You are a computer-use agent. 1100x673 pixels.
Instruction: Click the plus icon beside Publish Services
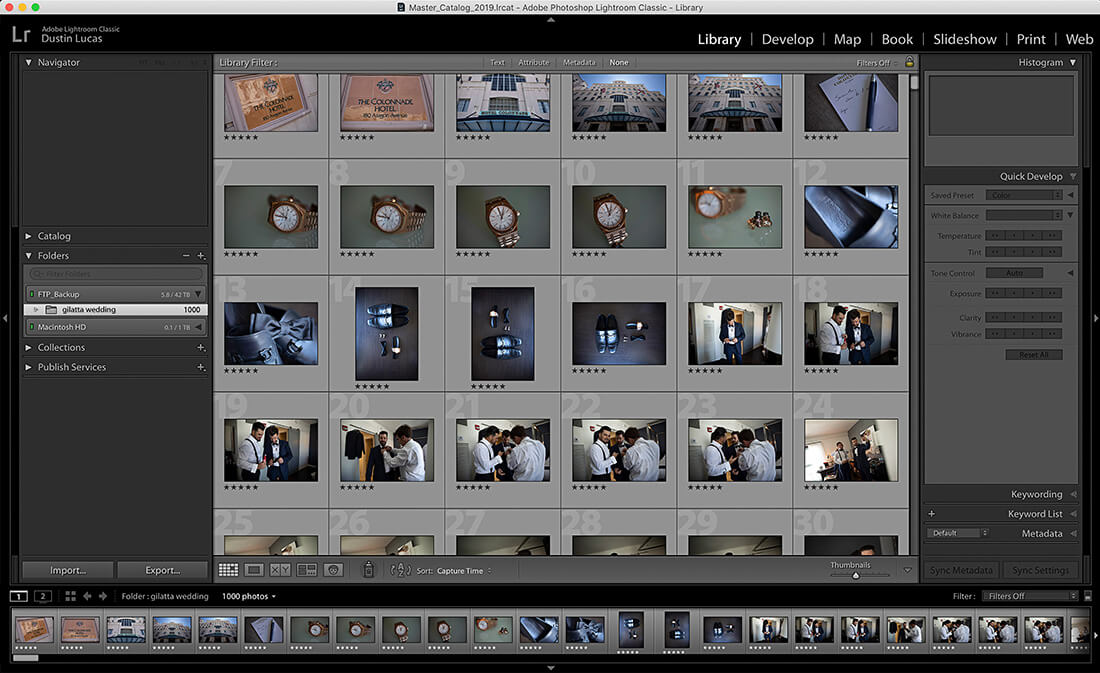[201, 367]
